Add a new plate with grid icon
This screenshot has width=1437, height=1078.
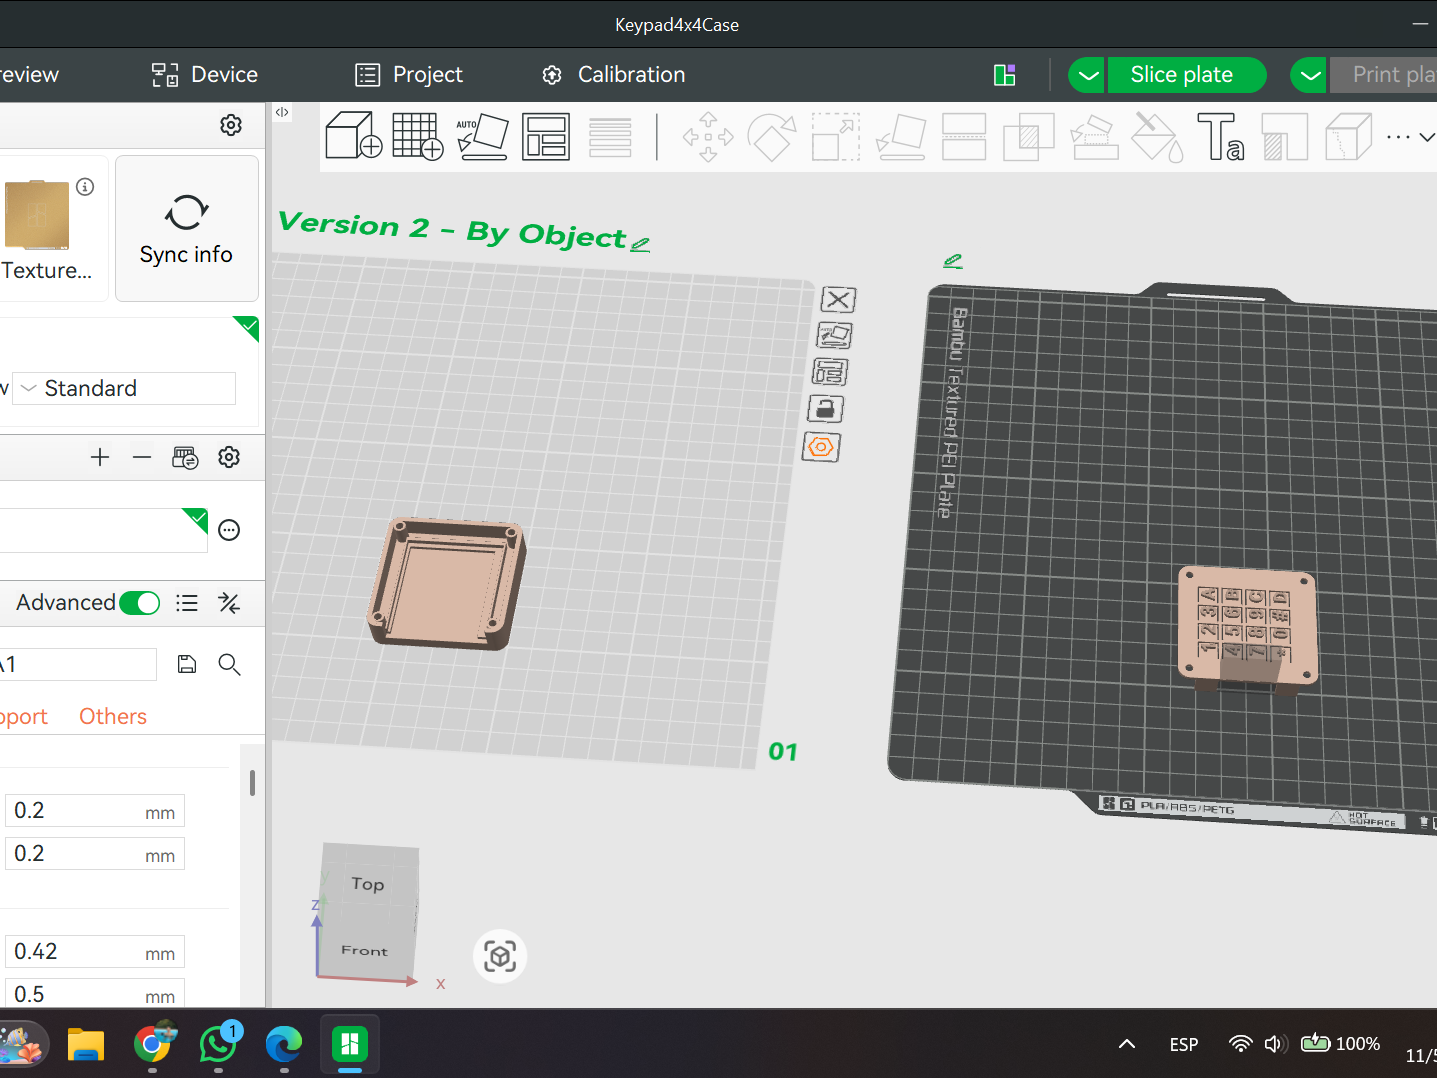(418, 136)
